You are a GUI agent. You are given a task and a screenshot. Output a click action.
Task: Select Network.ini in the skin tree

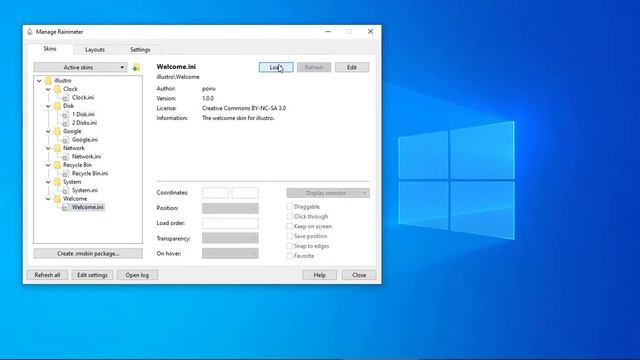(x=87, y=157)
